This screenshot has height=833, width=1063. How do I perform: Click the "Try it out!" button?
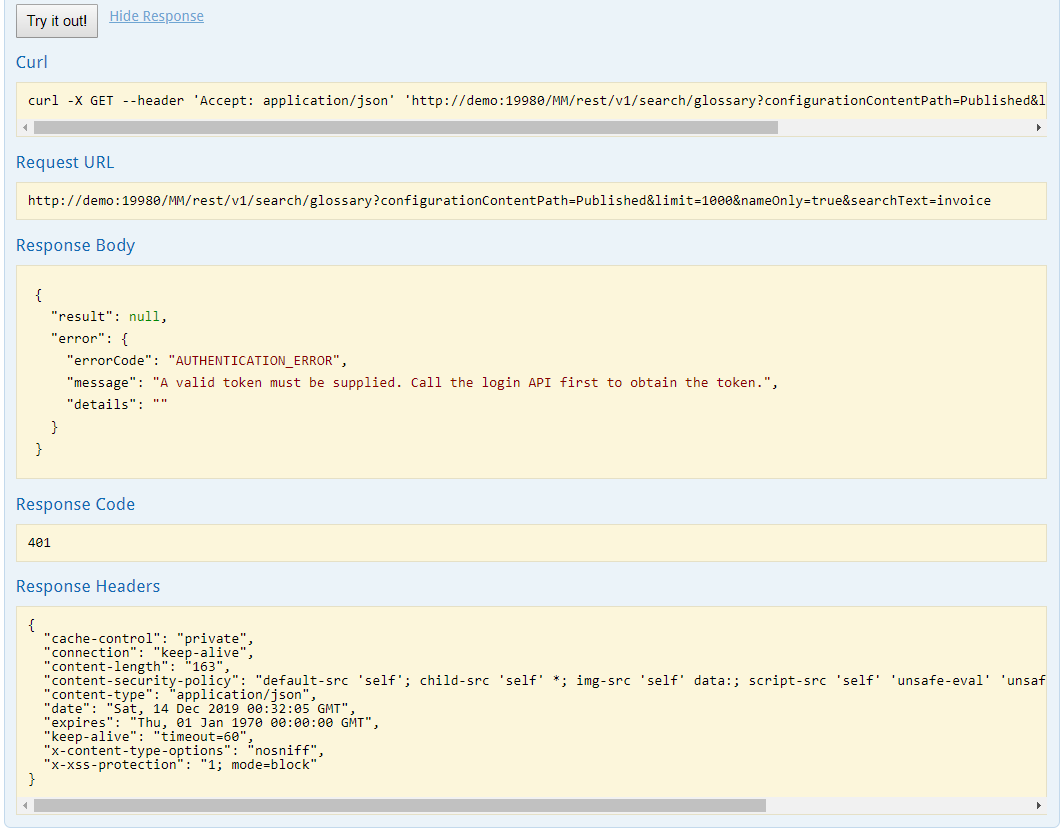click(57, 21)
